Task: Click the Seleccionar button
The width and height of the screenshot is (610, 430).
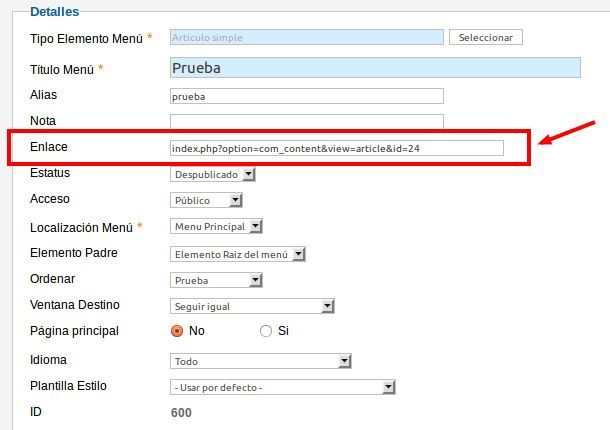Action: point(486,37)
